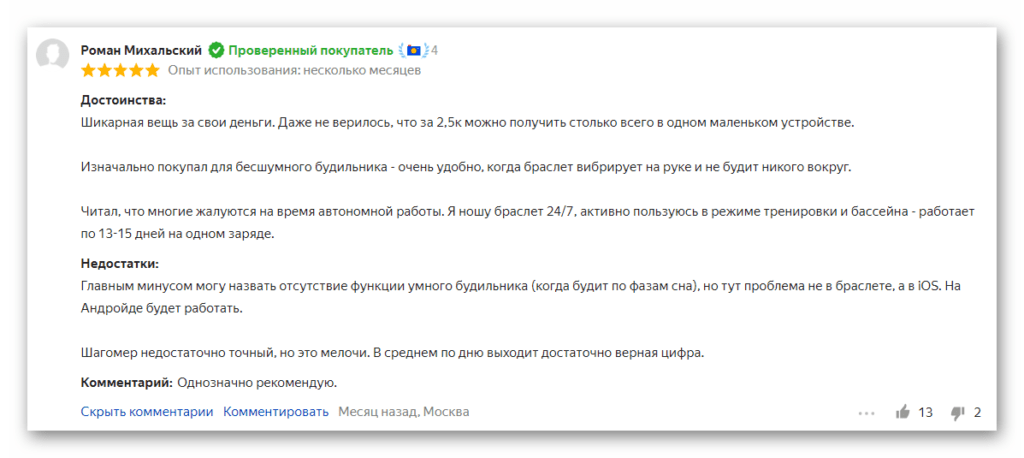Click line 'по 13-15 дней на одном заряде.'

pyautogui.click(x=177, y=235)
